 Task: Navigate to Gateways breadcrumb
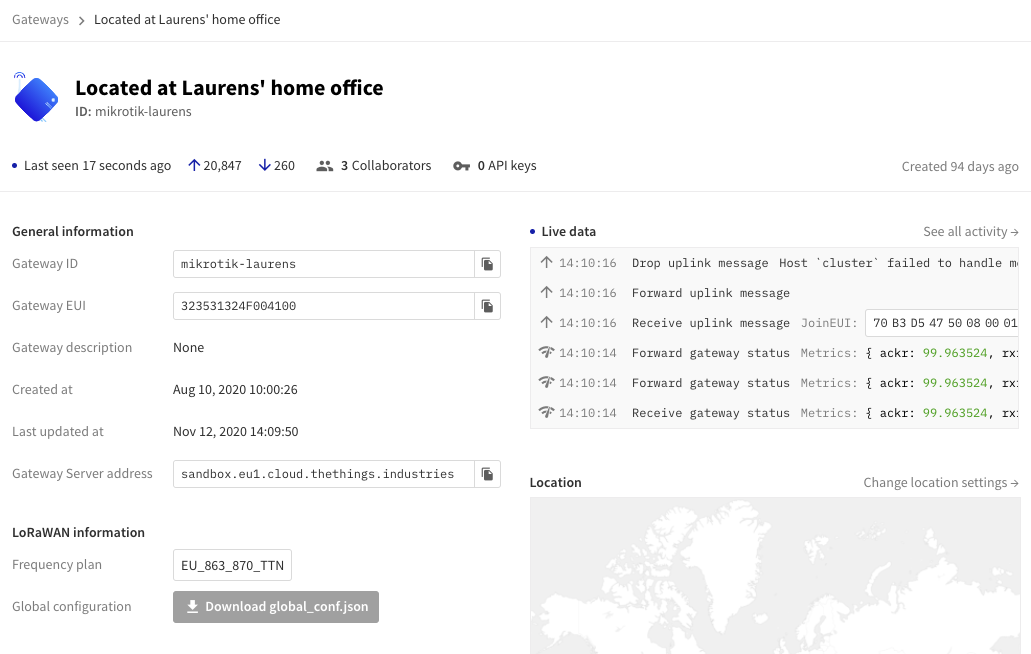(x=40, y=20)
